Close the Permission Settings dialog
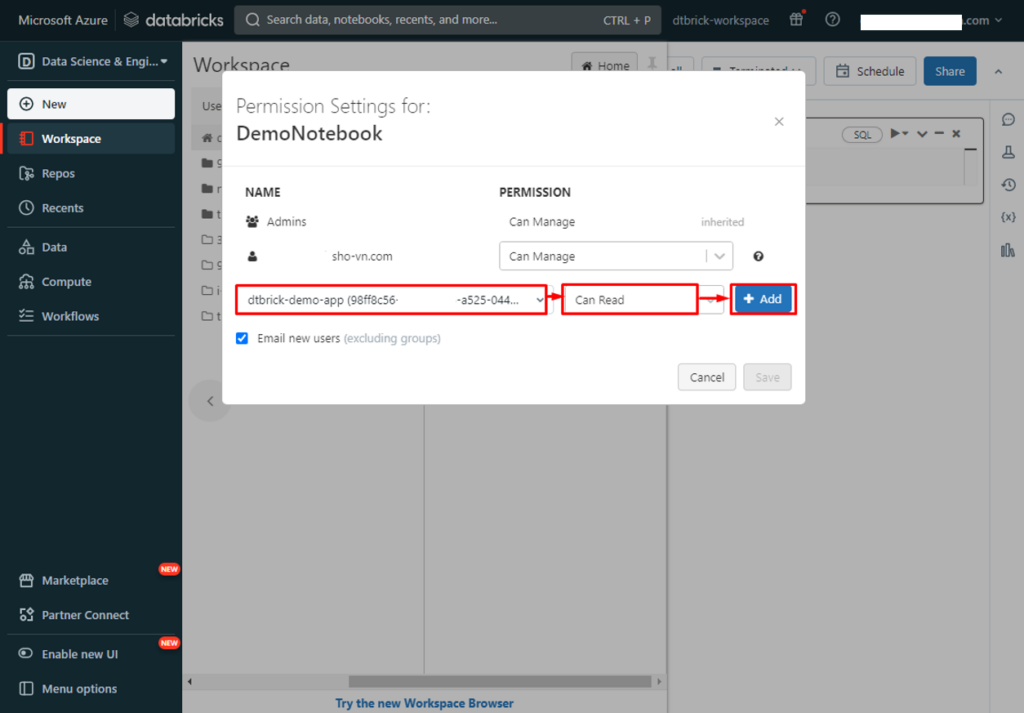The height and width of the screenshot is (713, 1024). click(x=779, y=121)
